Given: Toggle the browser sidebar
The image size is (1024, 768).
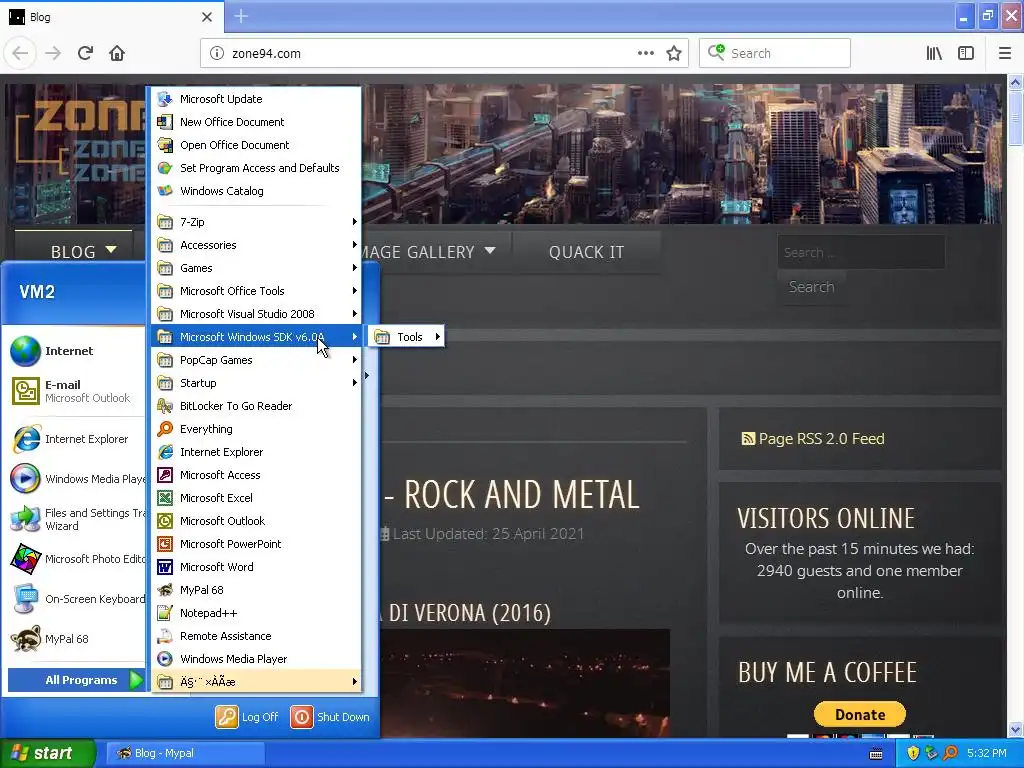Looking at the screenshot, I should (x=966, y=54).
